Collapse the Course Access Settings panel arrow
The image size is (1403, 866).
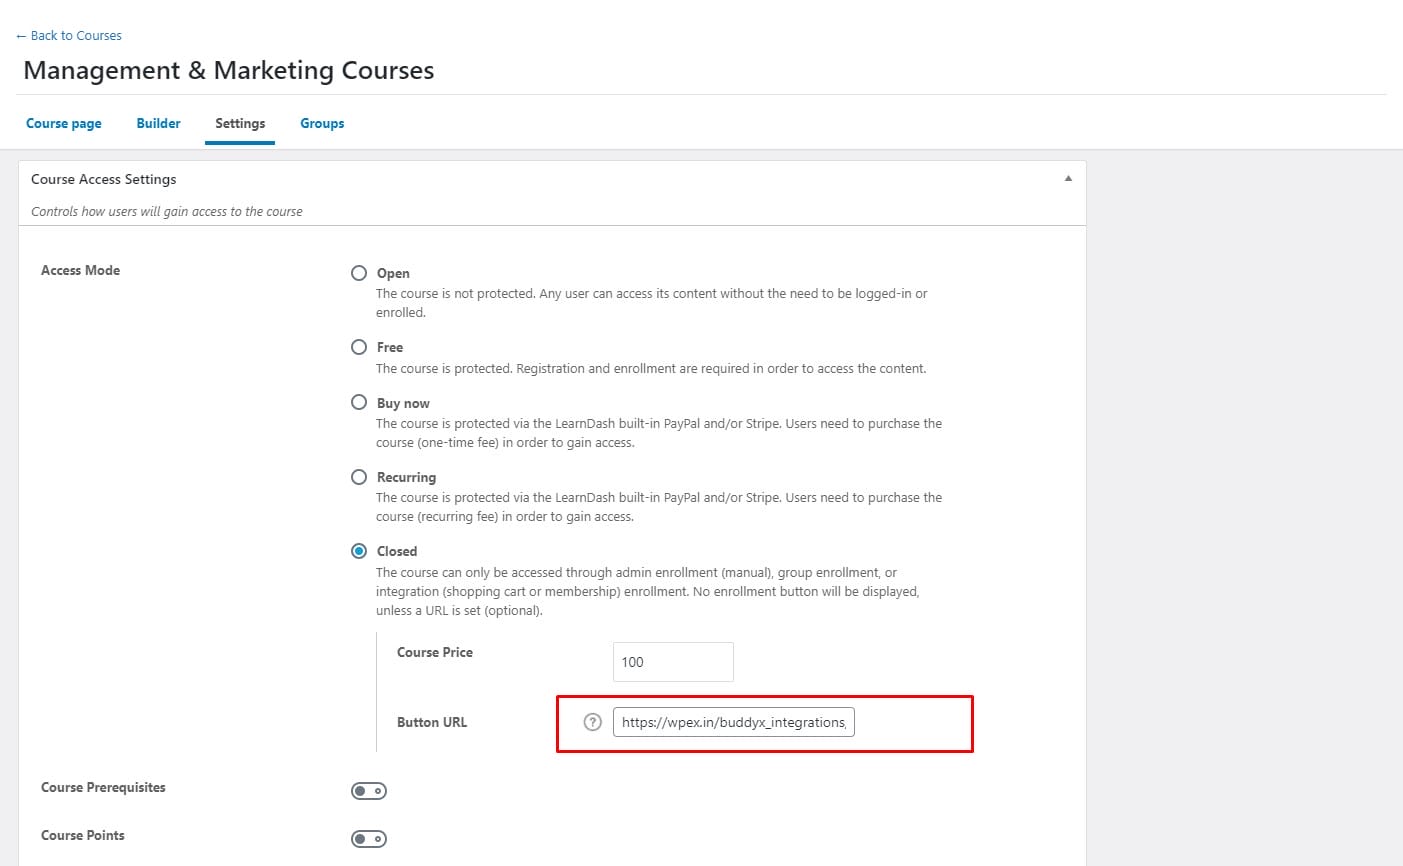[x=1068, y=179]
